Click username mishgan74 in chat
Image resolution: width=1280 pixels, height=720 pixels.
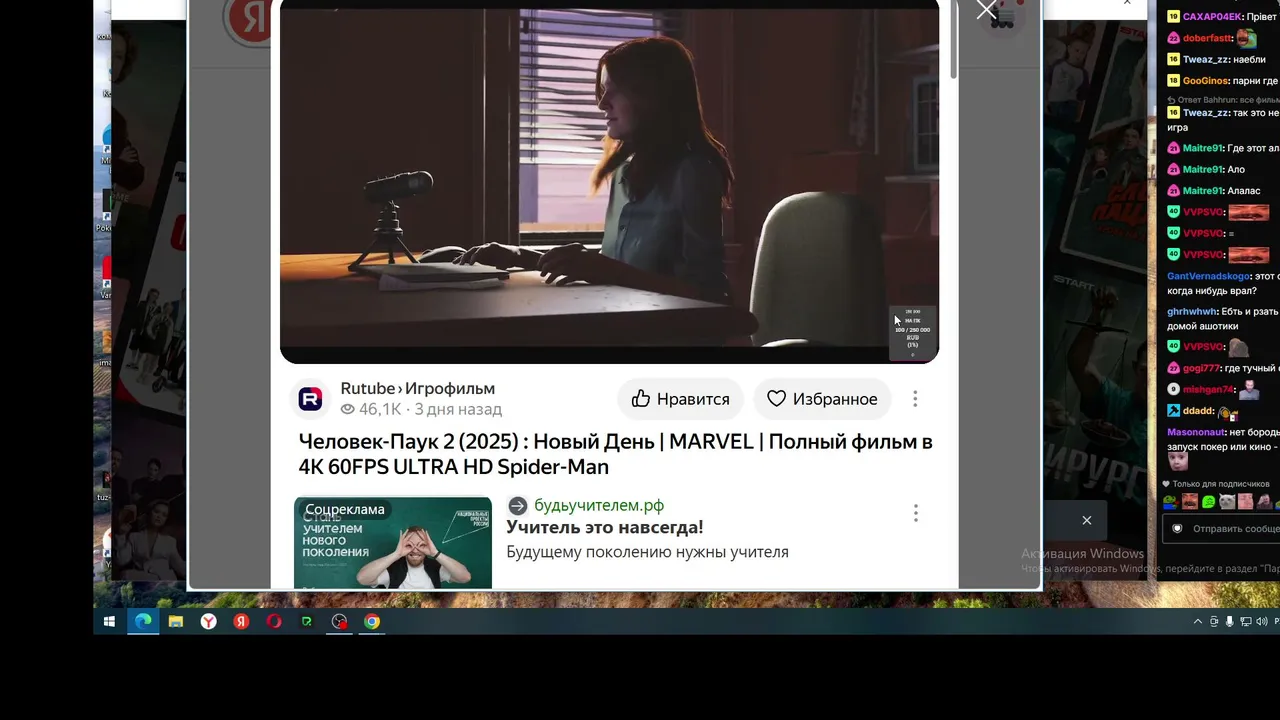1208,389
